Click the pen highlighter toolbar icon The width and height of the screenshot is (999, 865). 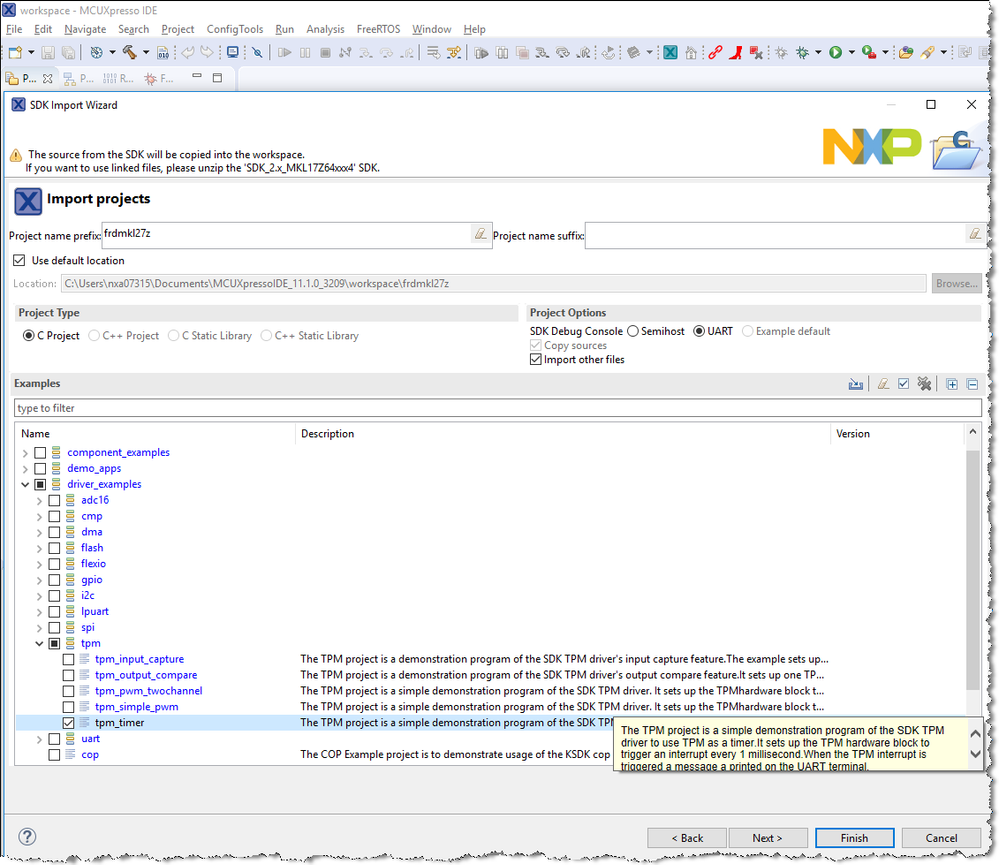(x=928, y=52)
